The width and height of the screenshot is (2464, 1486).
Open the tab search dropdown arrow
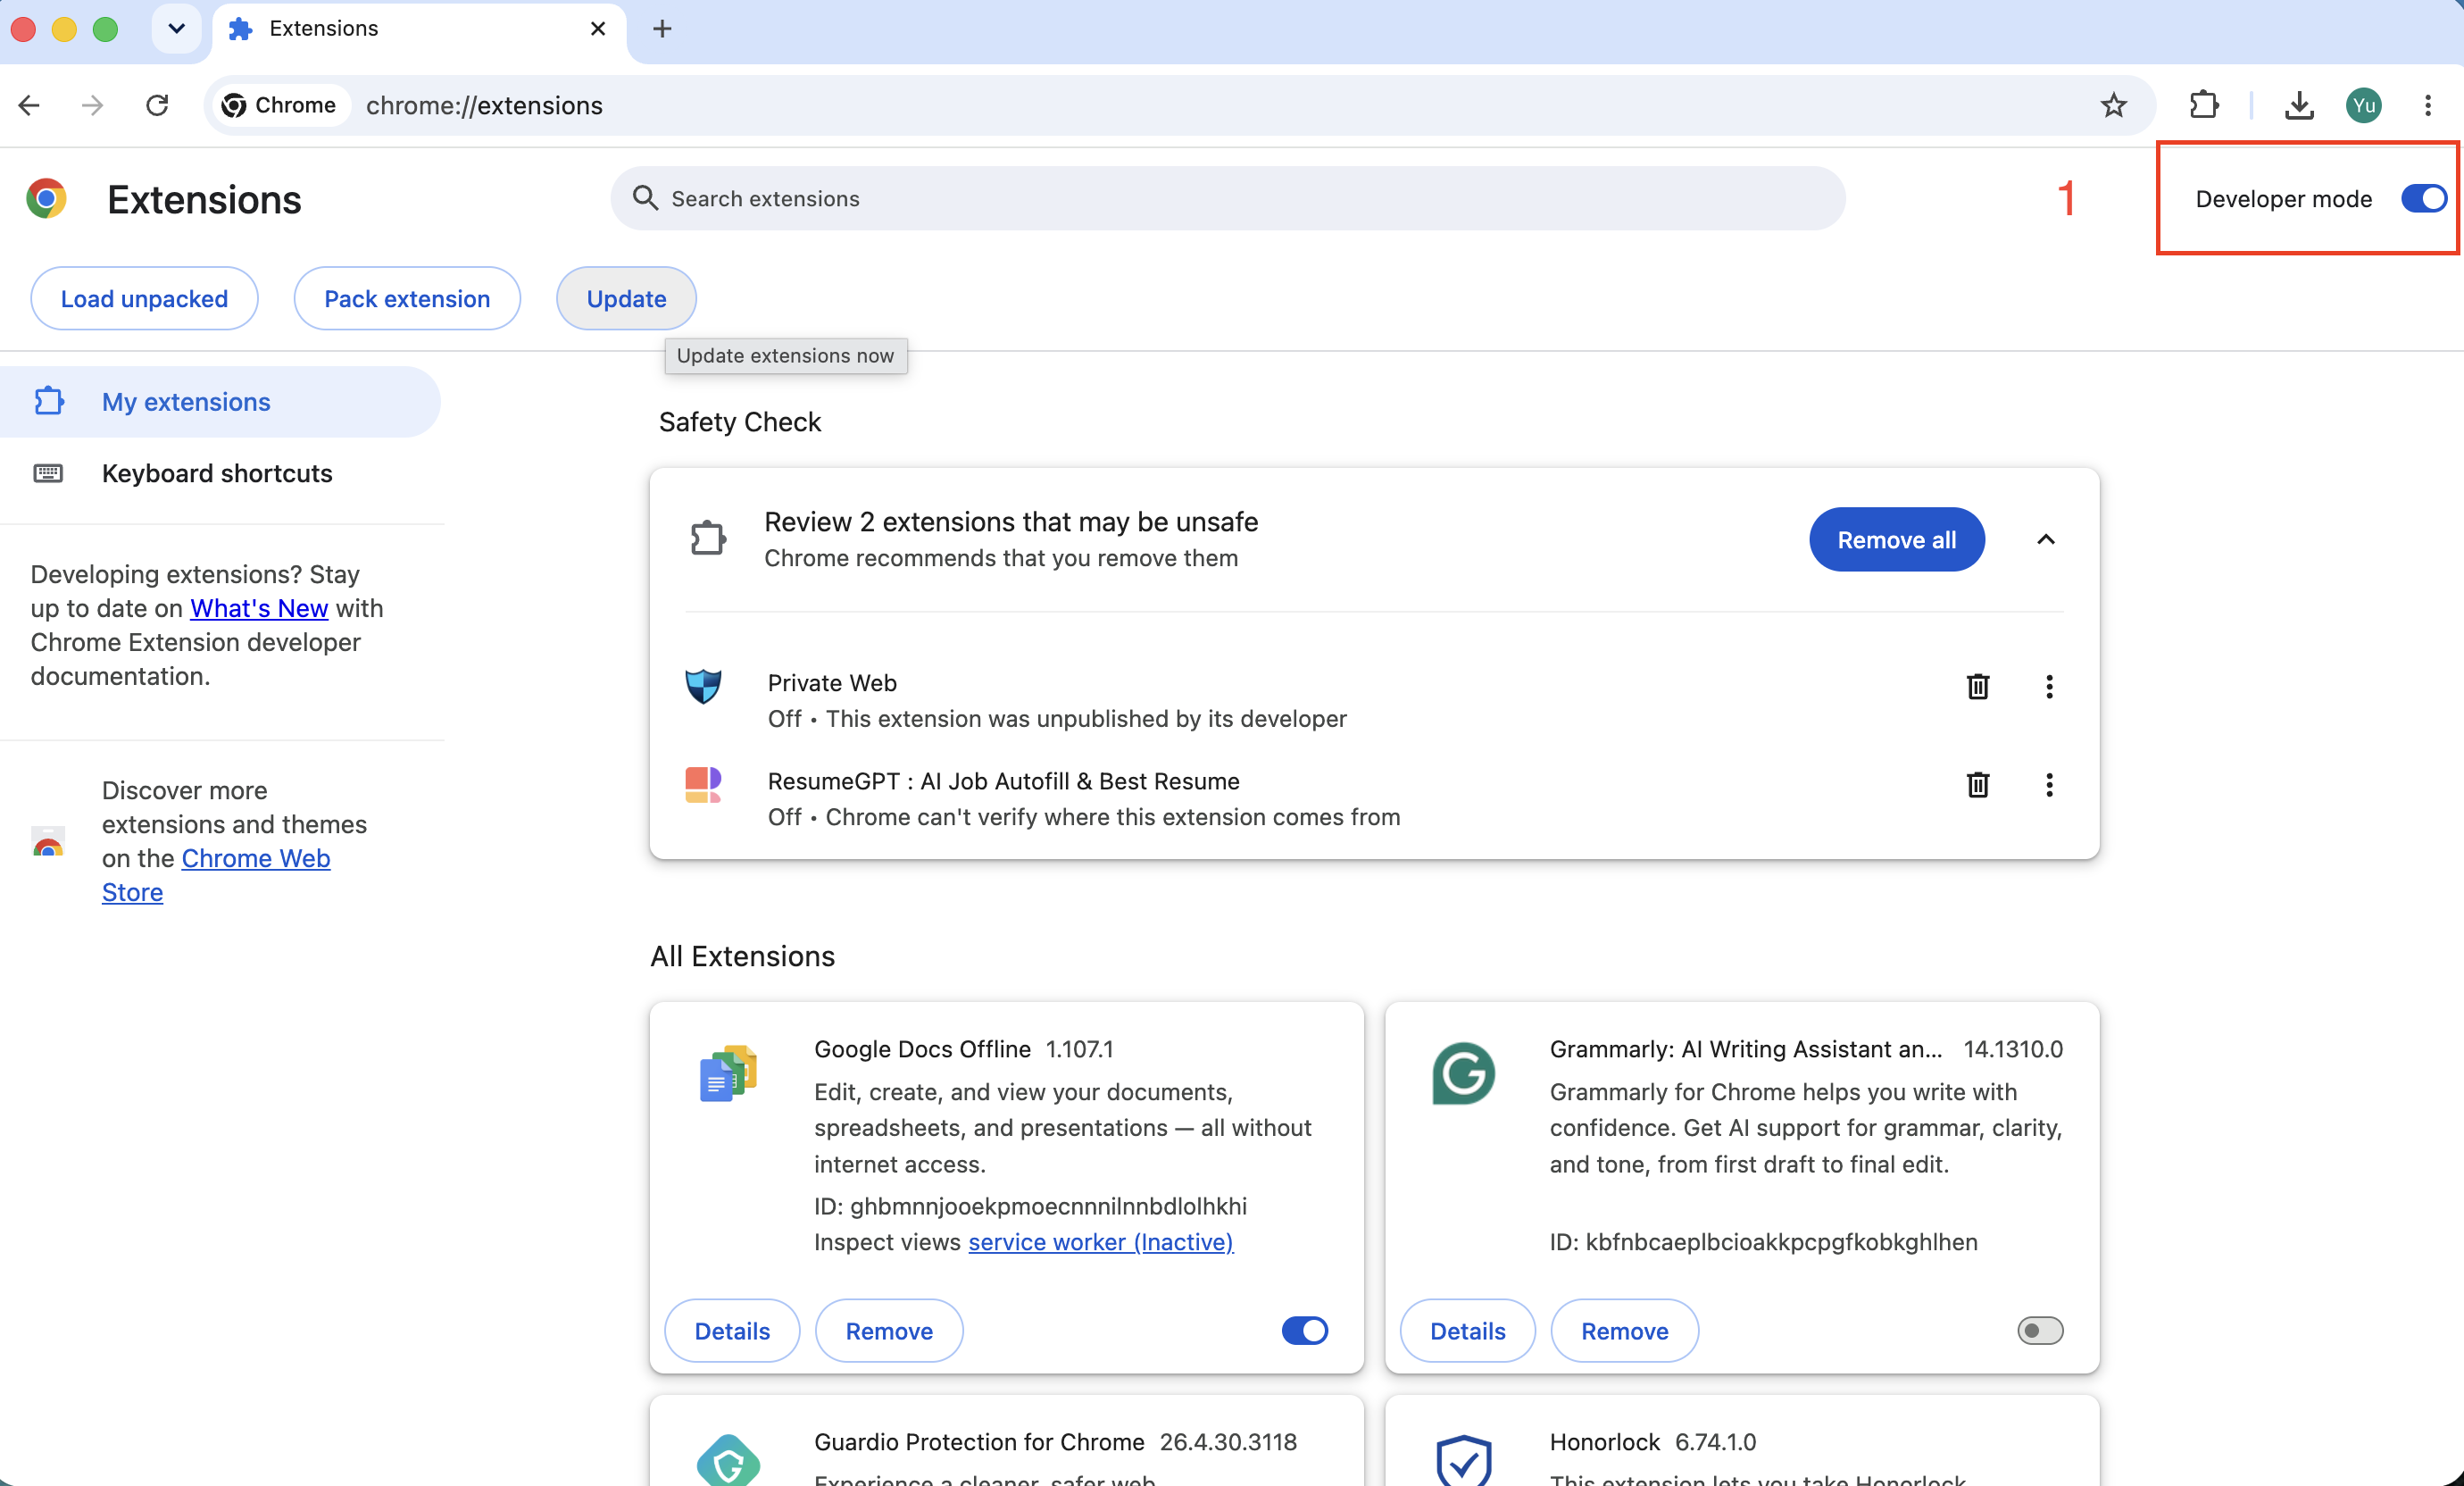[x=177, y=29]
